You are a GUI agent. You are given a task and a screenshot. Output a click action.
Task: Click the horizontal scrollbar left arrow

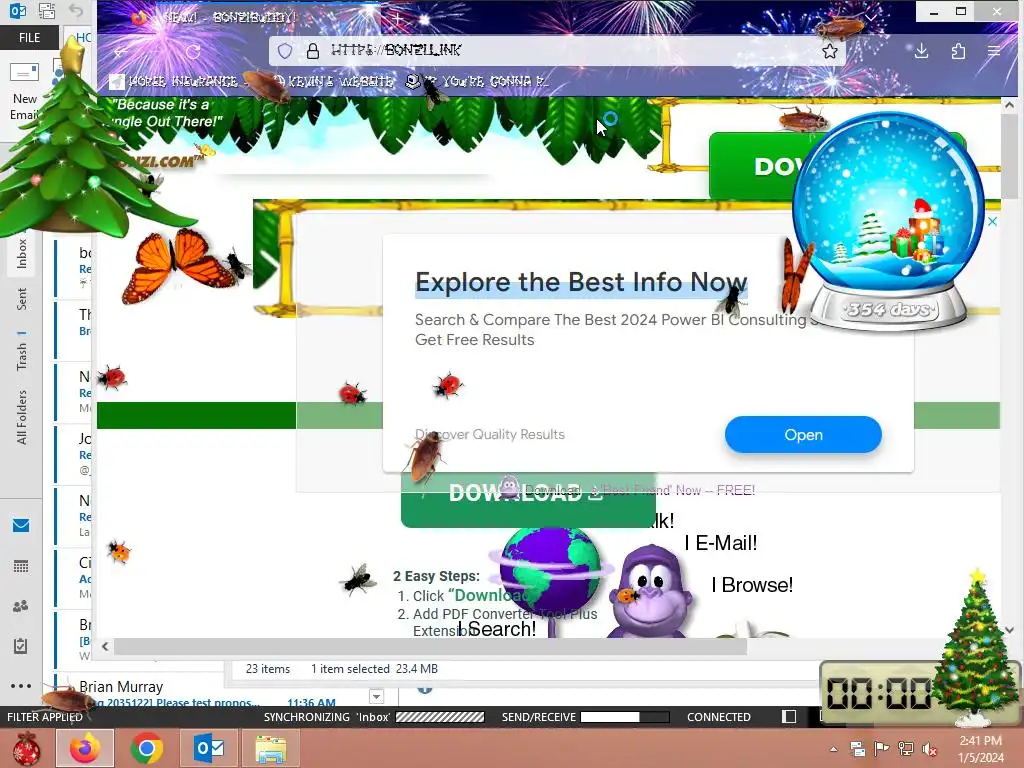pyautogui.click(x=105, y=646)
